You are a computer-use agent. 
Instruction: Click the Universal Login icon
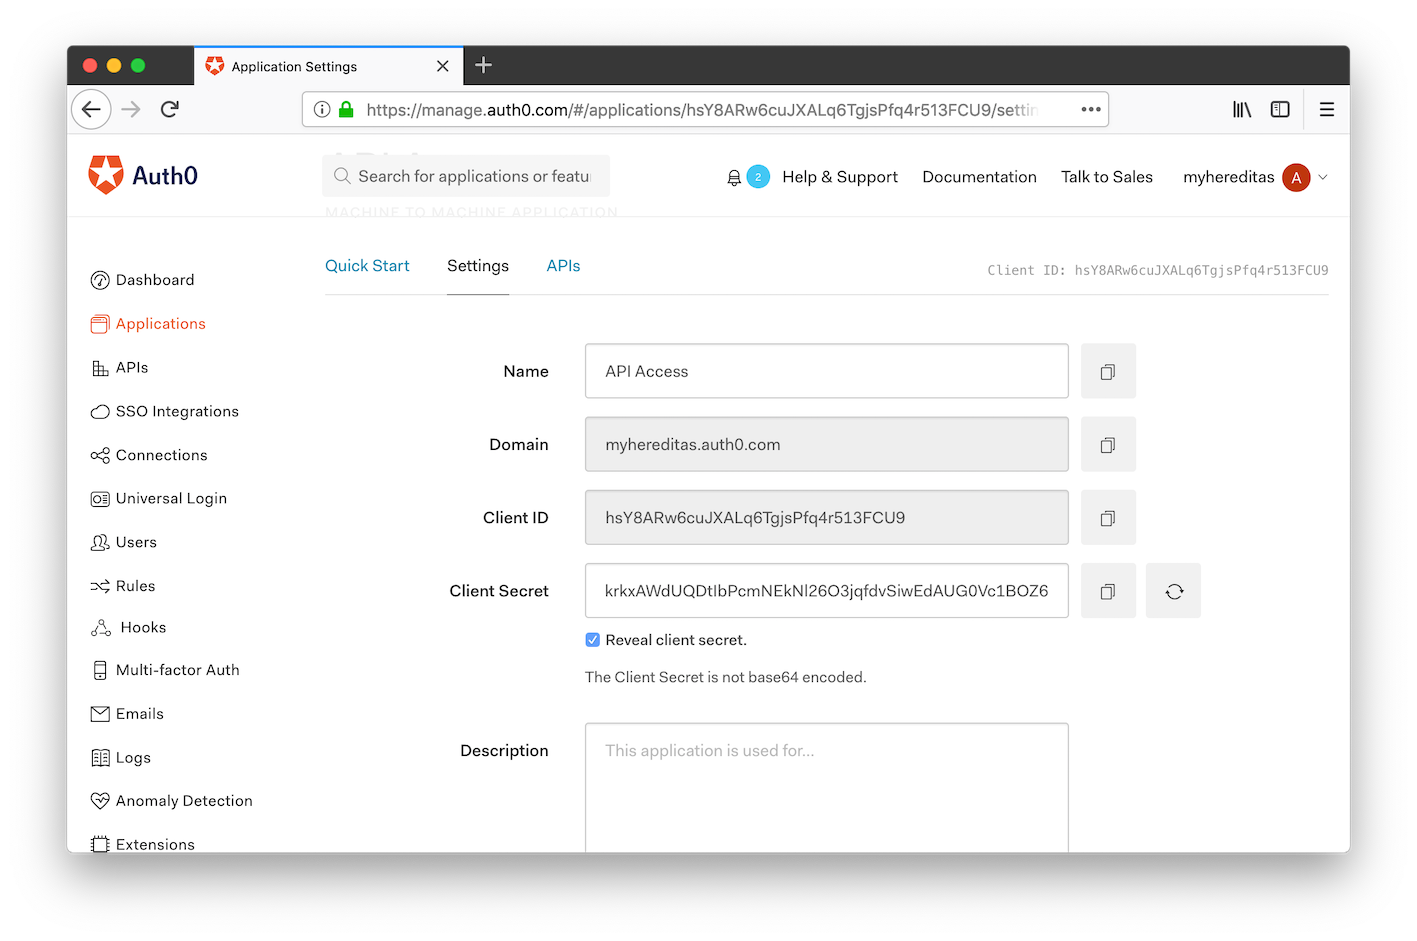click(x=100, y=499)
